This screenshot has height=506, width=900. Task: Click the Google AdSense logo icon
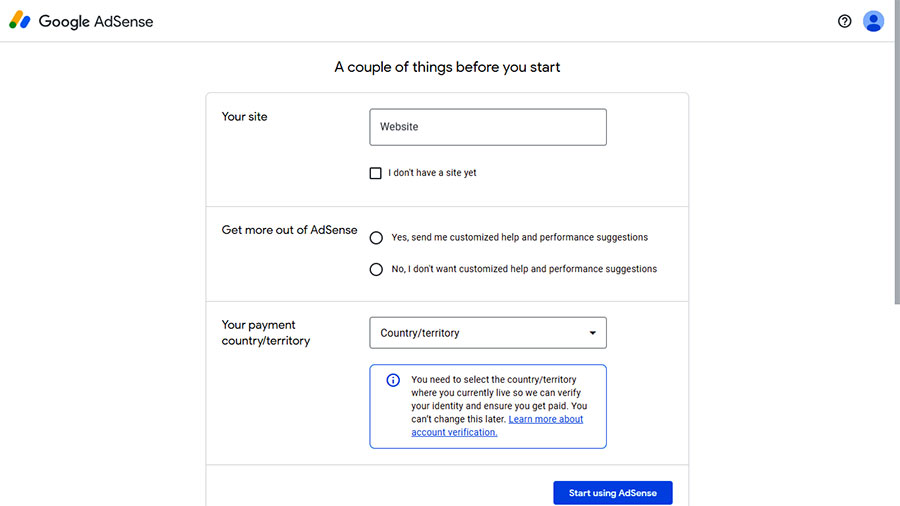[x=20, y=20]
